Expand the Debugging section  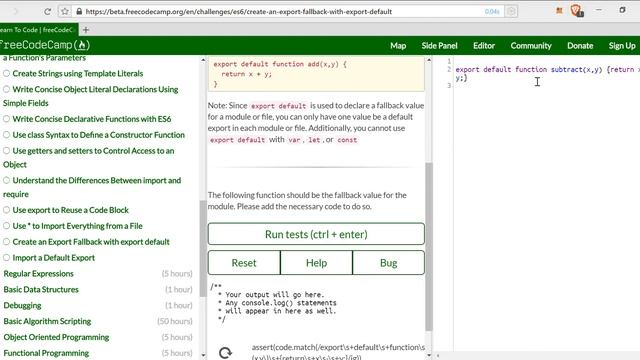coord(22,305)
